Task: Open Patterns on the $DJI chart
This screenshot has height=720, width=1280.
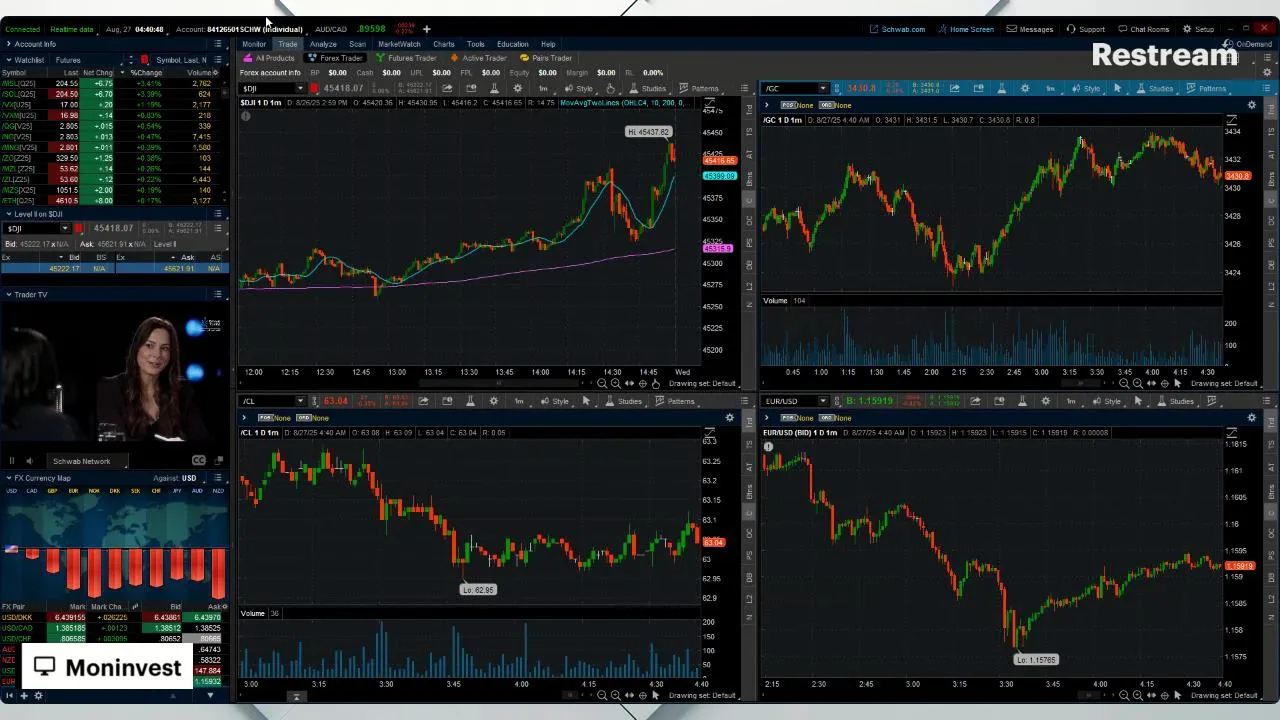Action: (x=697, y=88)
